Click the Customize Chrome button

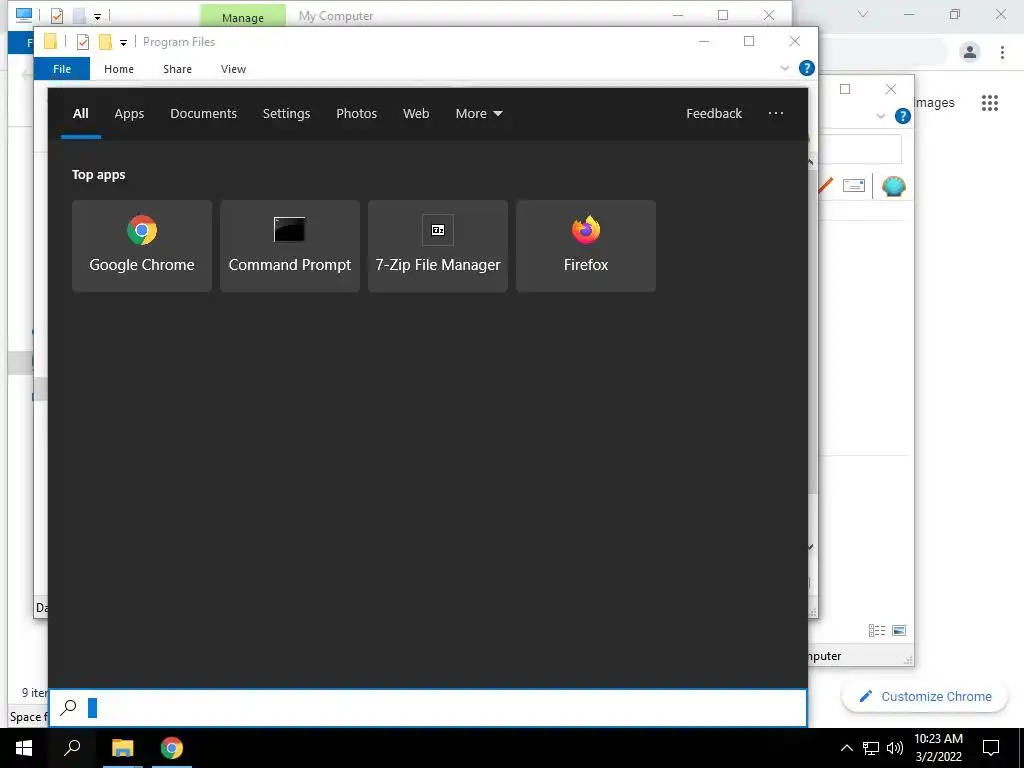click(925, 697)
